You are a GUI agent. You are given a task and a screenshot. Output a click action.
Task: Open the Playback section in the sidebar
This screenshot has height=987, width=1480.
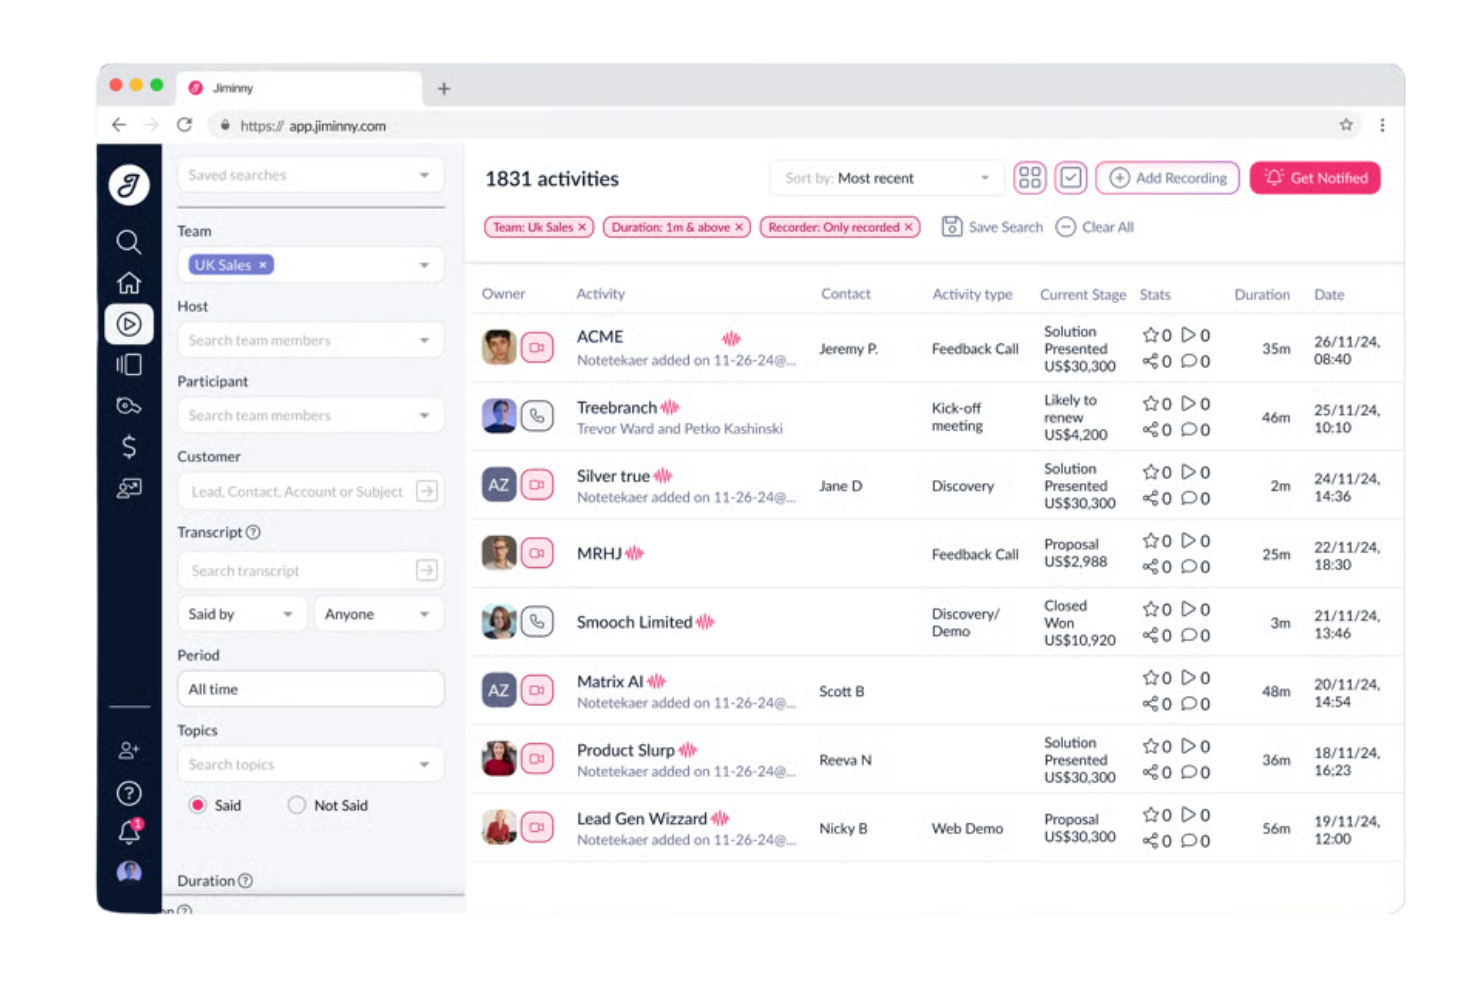(128, 323)
